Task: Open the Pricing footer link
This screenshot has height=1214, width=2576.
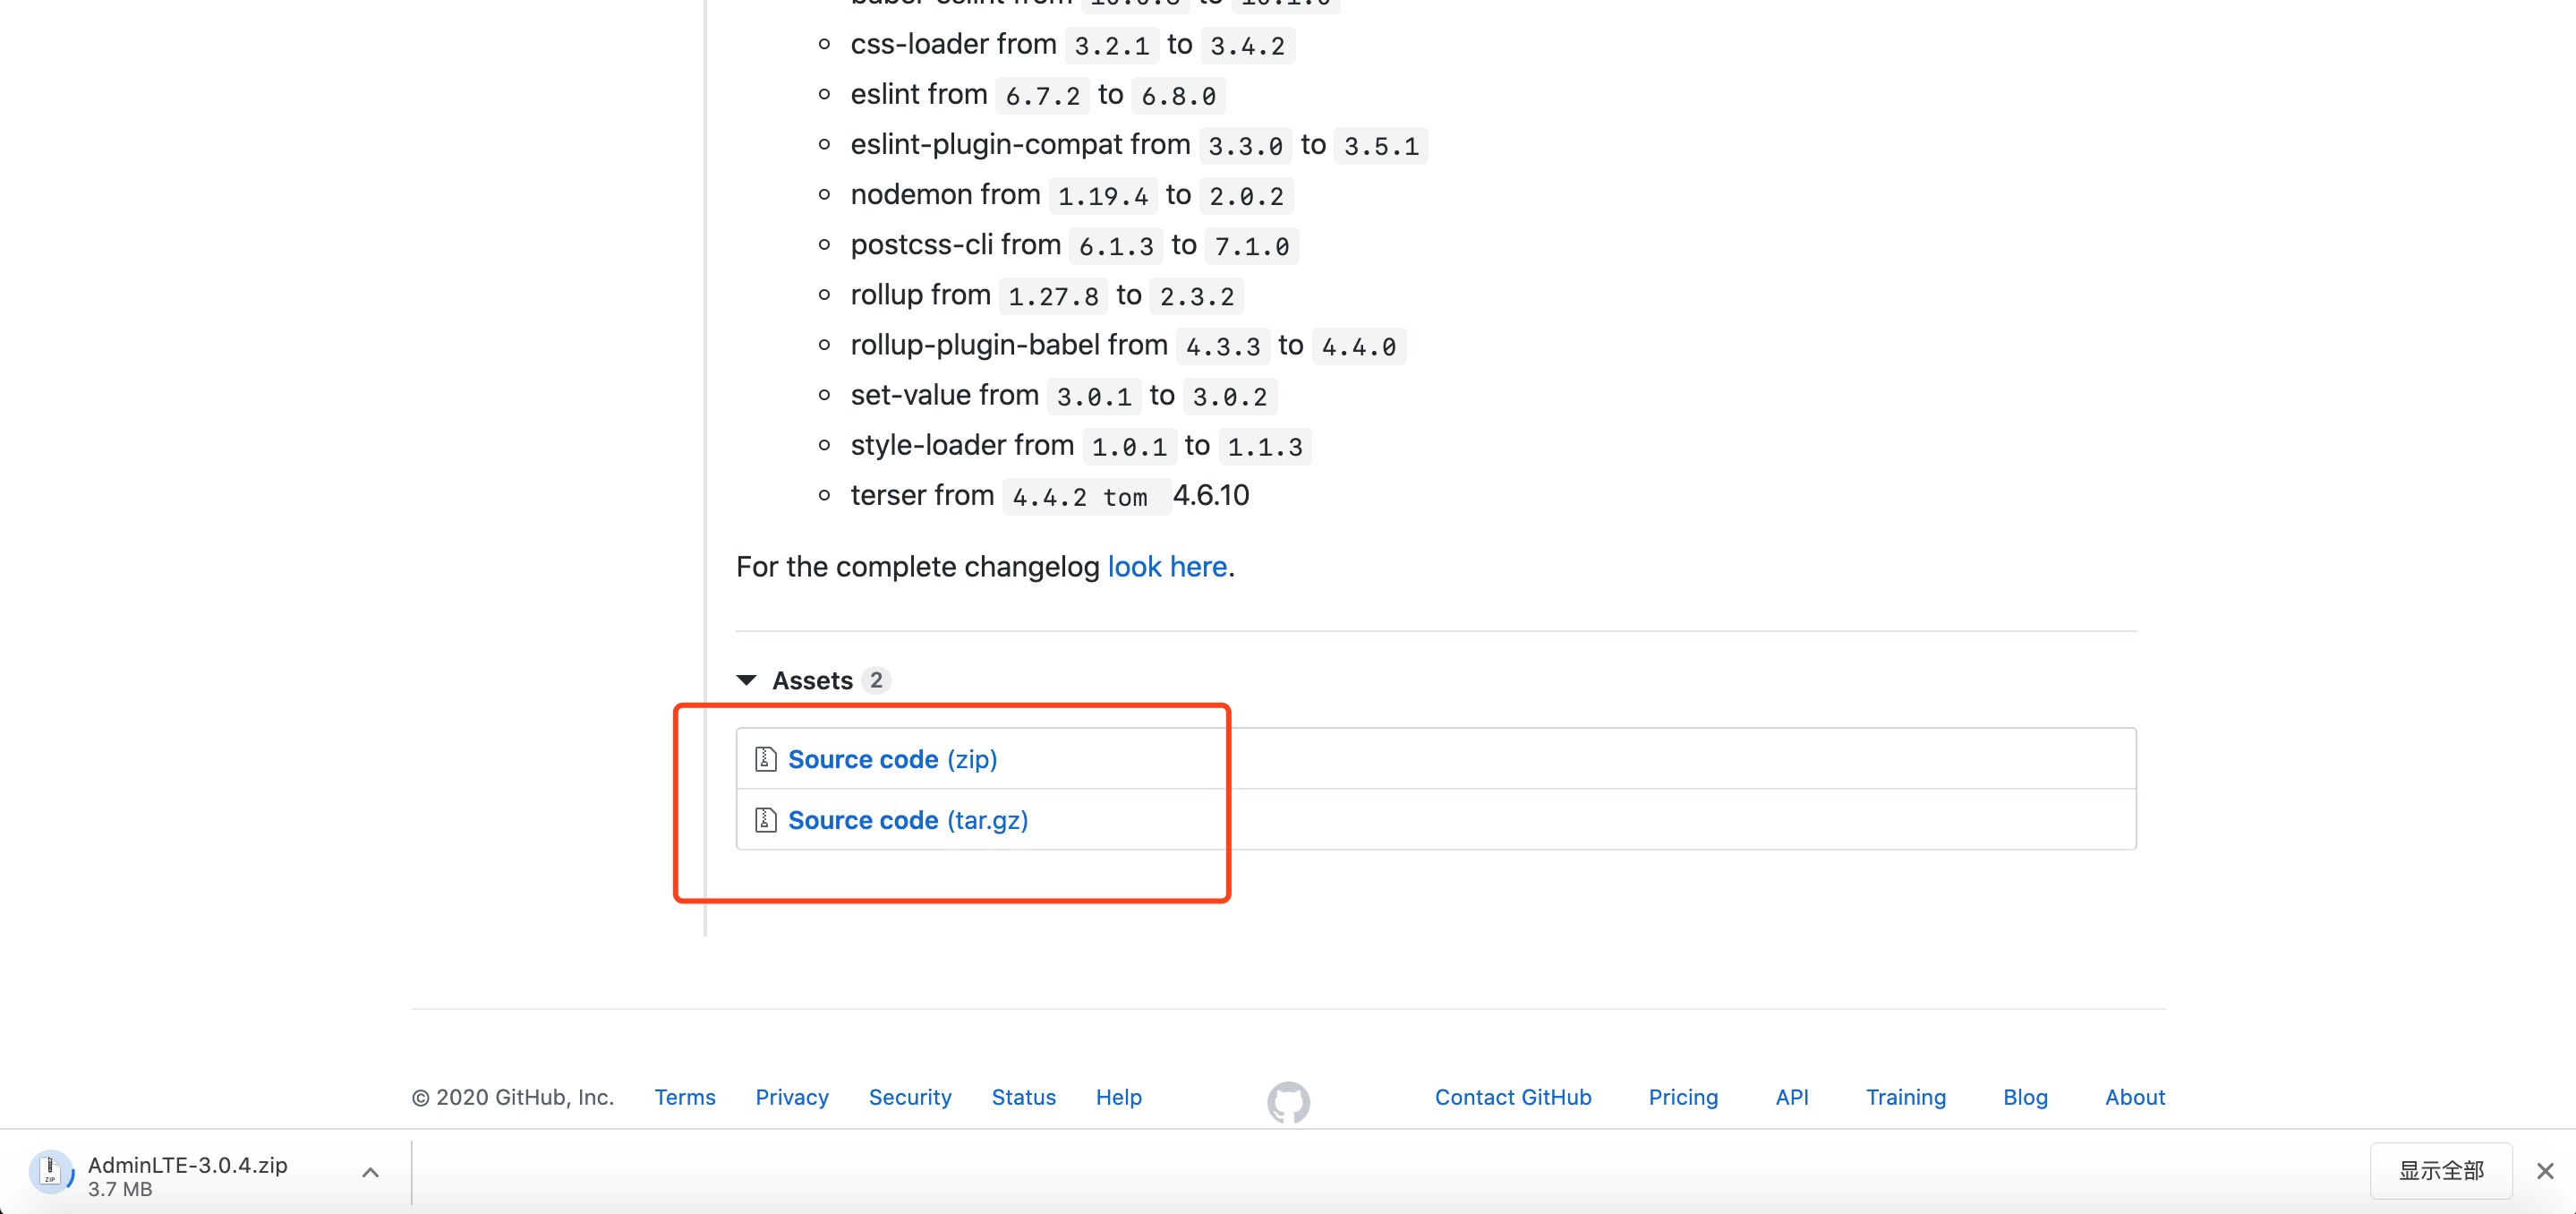Action: (1683, 1097)
